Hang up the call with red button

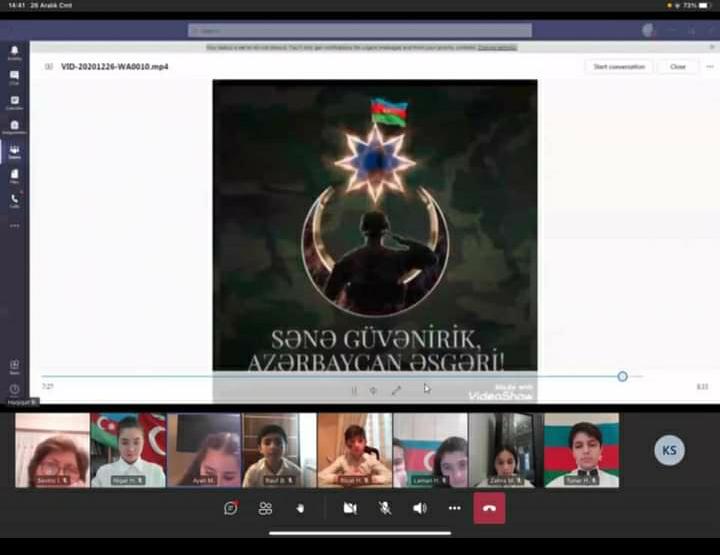point(489,508)
